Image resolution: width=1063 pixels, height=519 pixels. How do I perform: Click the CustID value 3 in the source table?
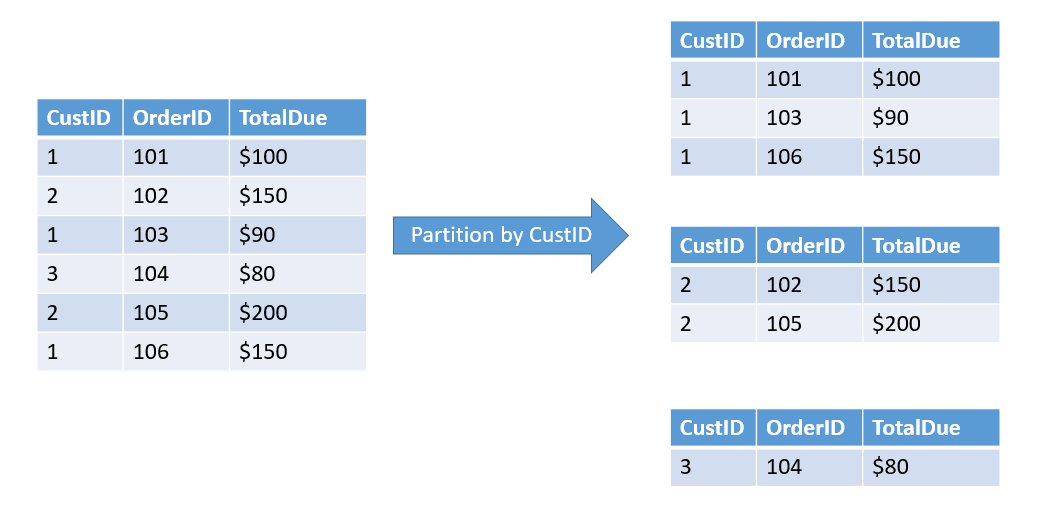(x=80, y=274)
